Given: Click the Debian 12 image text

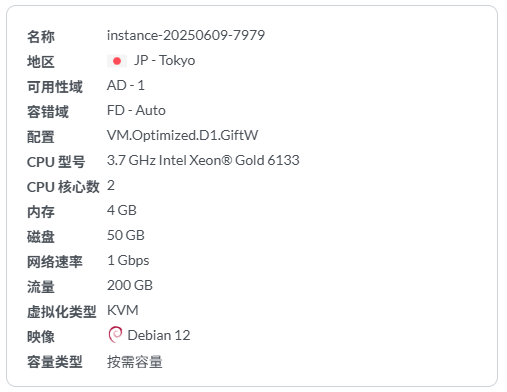Looking at the screenshot, I should [x=159, y=335].
